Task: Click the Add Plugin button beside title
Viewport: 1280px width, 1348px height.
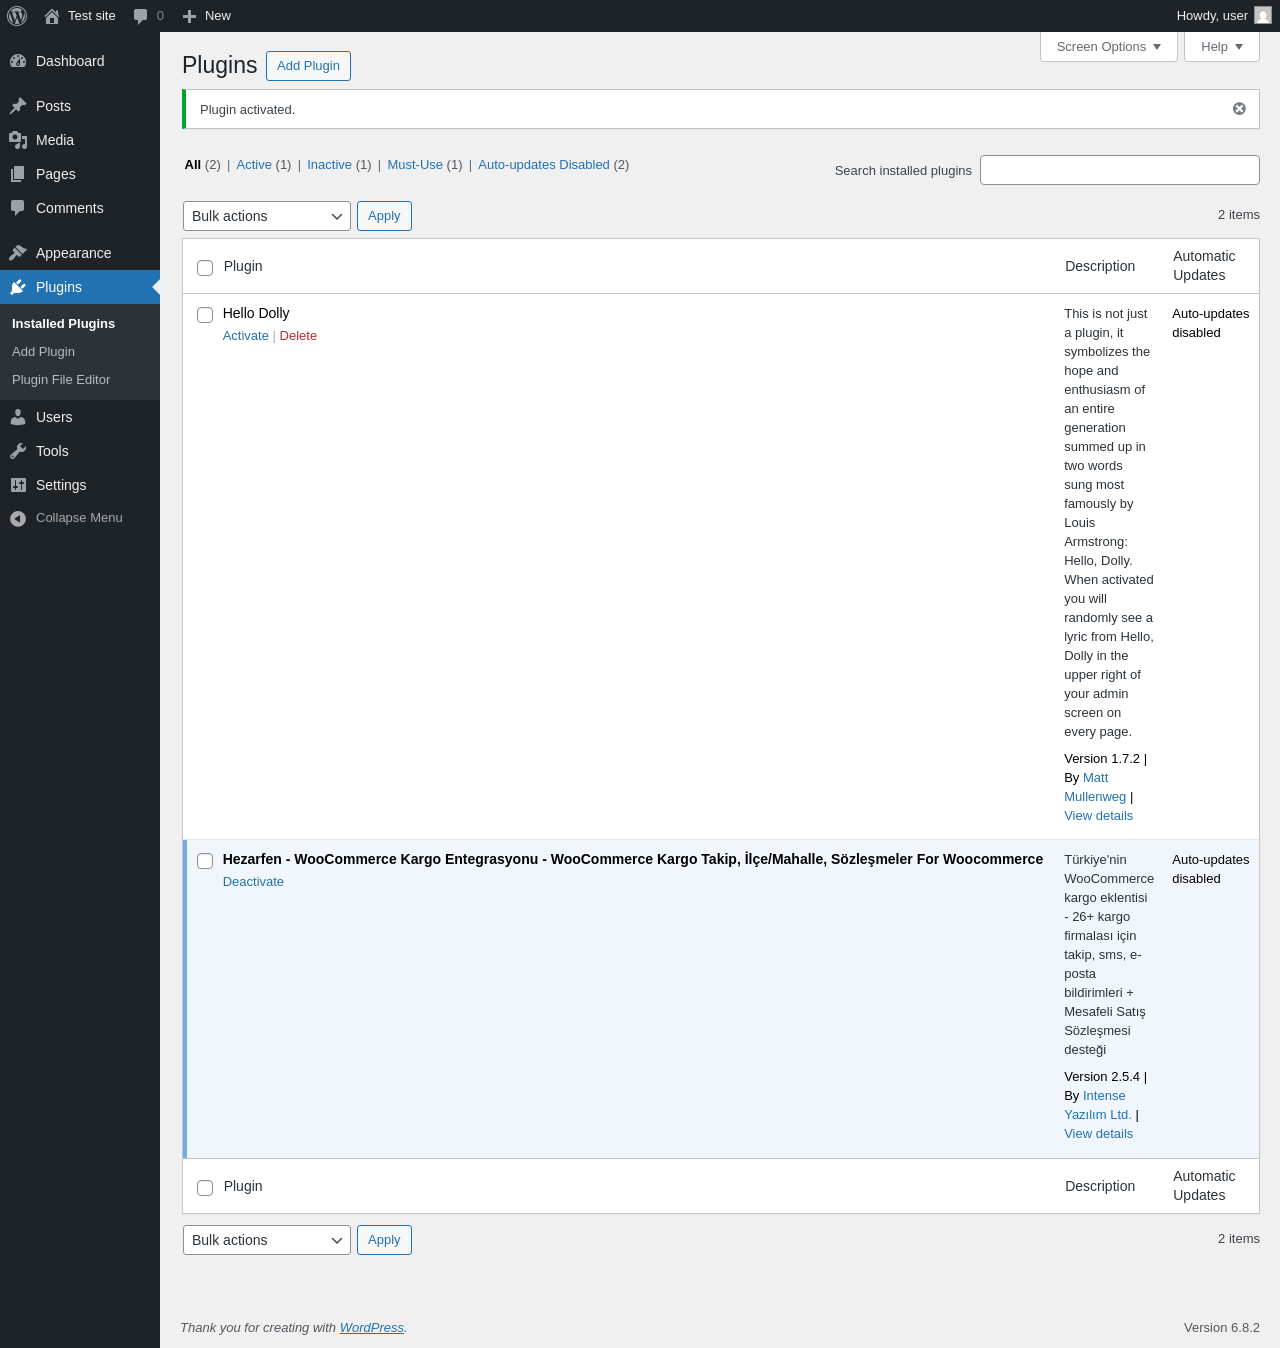Action: pyautogui.click(x=308, y=66)
